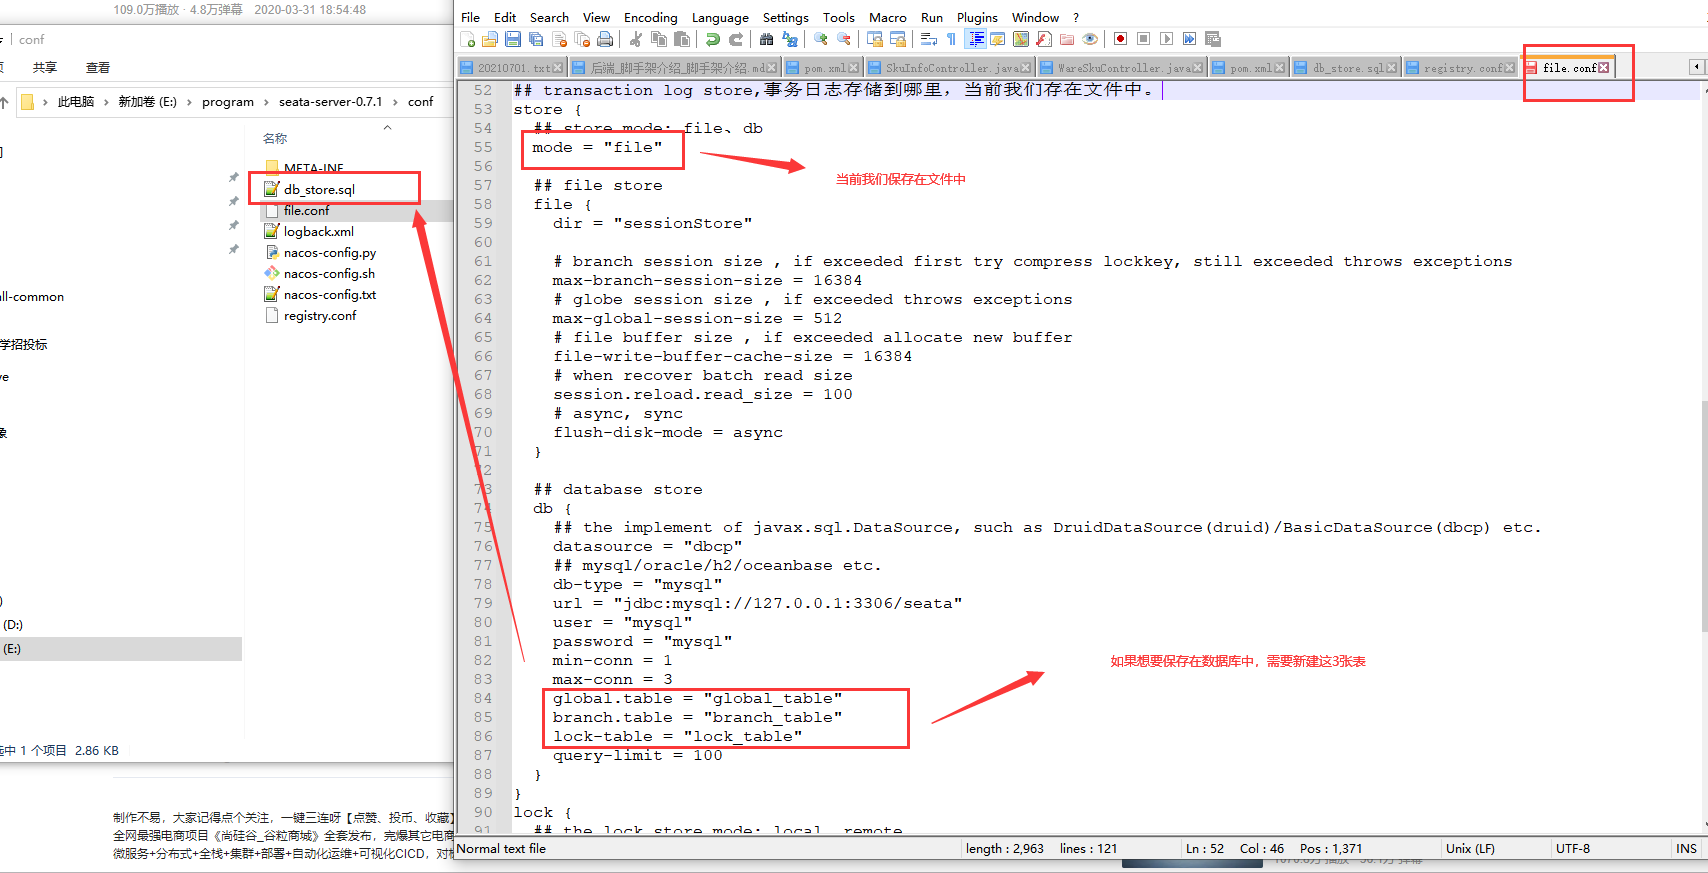
Task: Click the Playback macro button
Action: (x=1166, y=39)
